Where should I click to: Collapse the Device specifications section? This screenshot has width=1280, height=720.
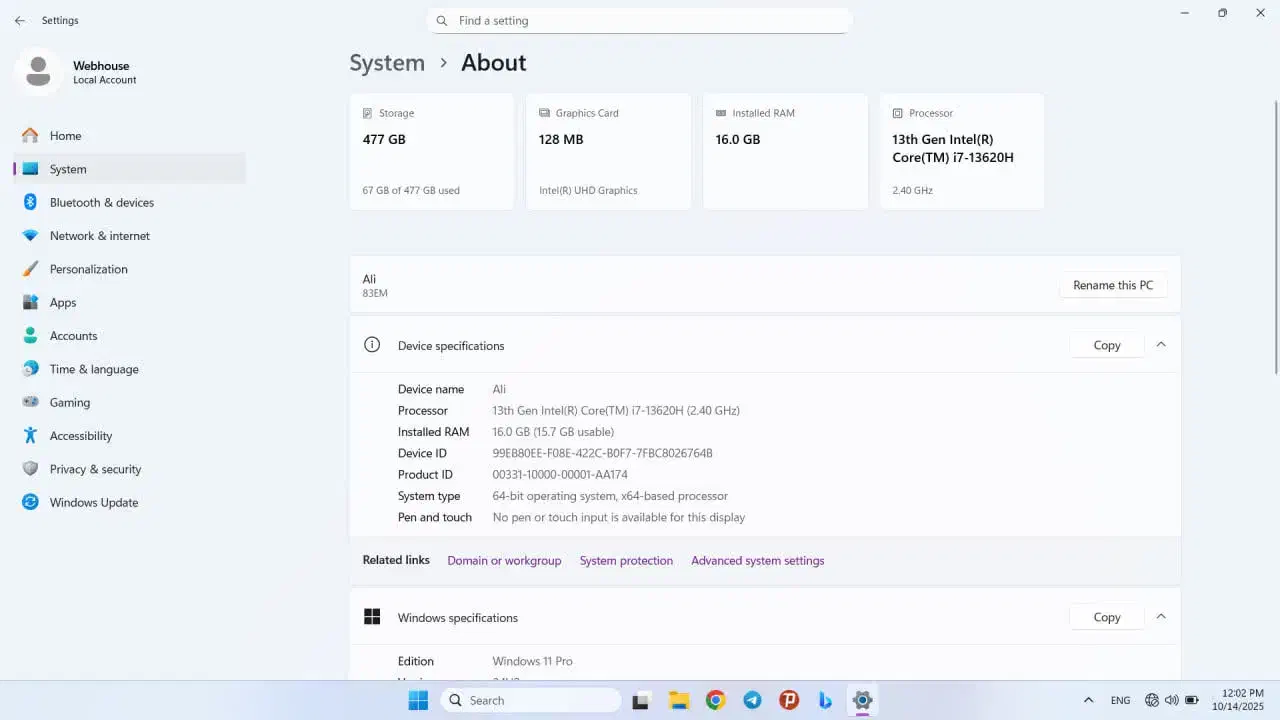point(1161,345)
